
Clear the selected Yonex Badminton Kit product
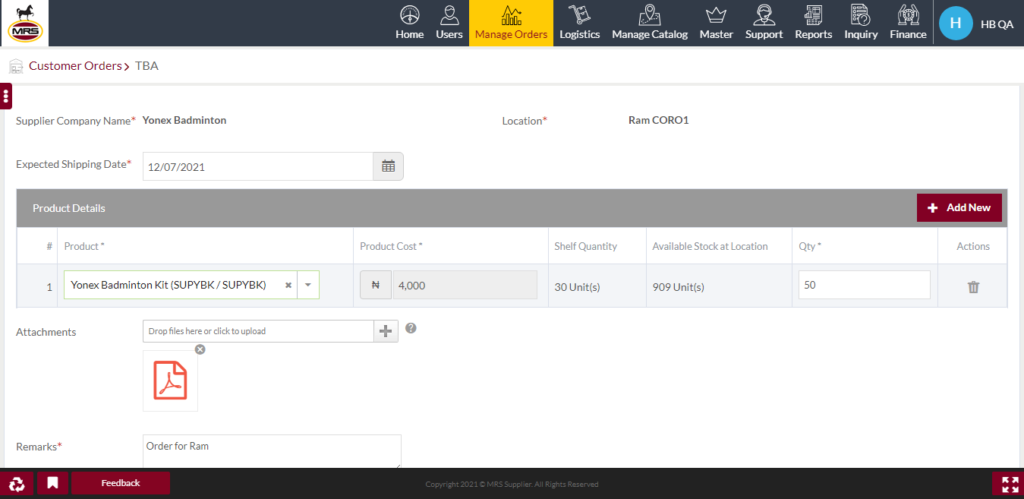point(288,285)
